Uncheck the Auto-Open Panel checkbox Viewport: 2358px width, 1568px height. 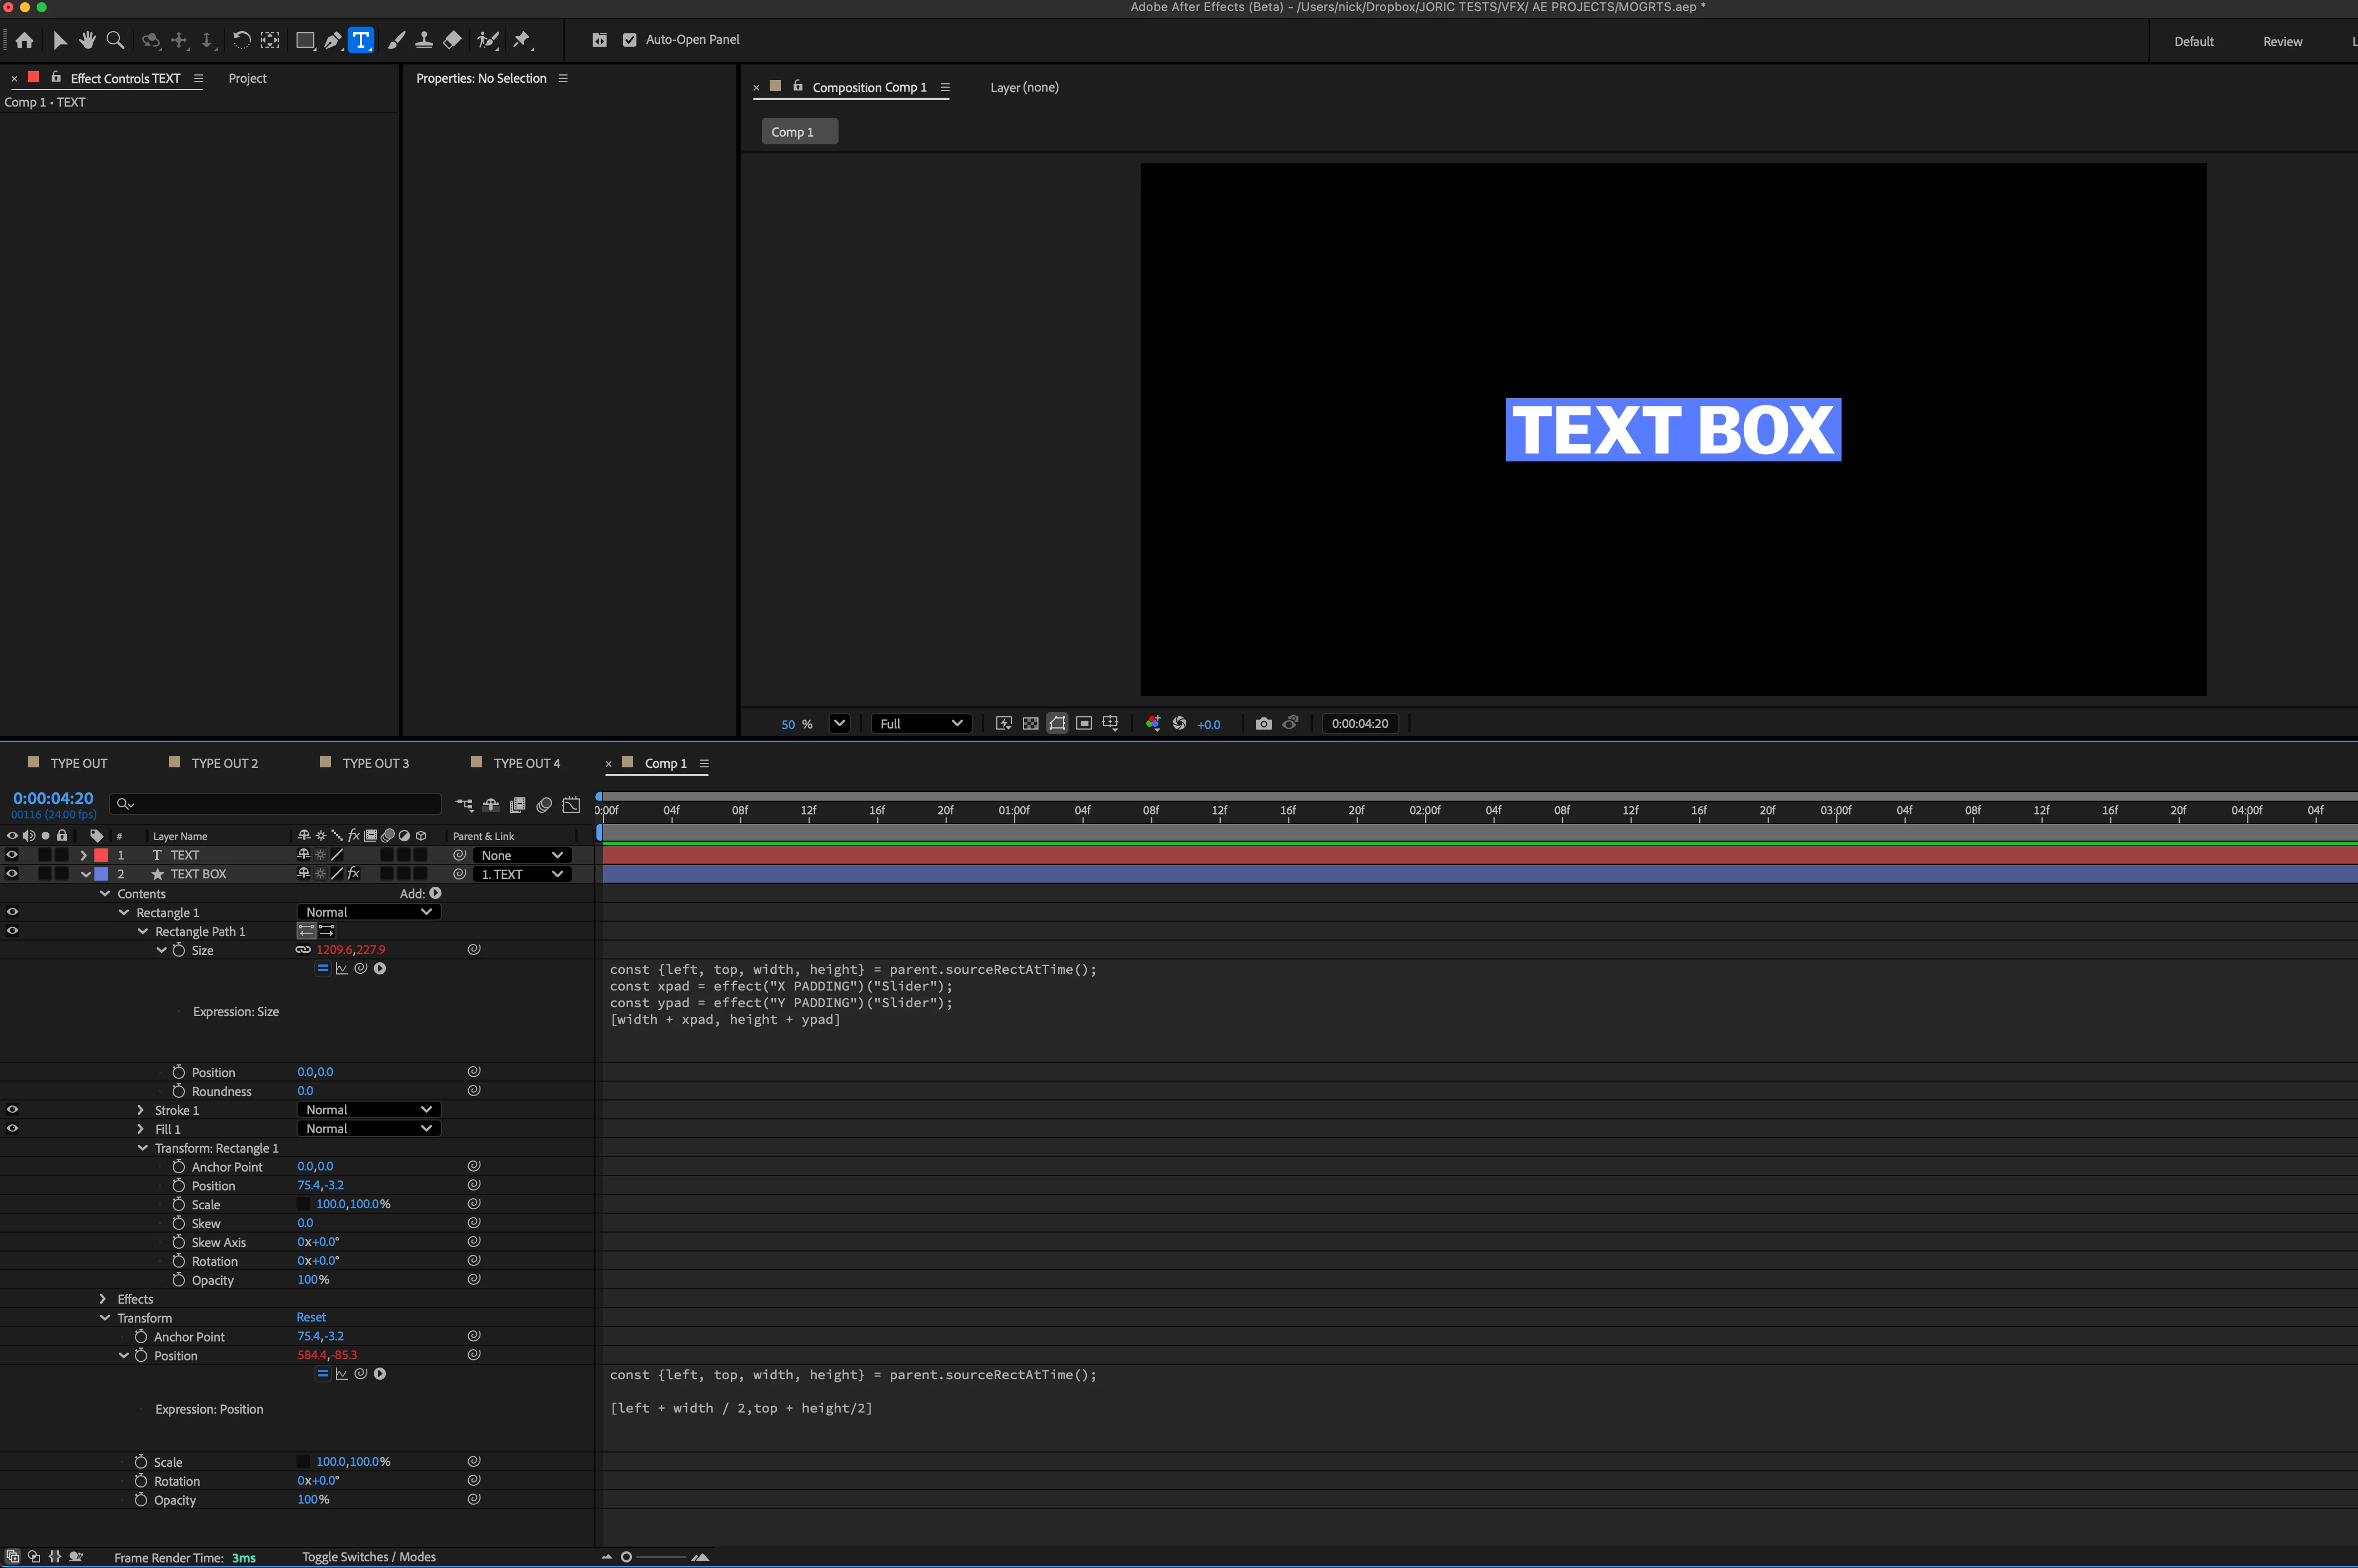point(630,40)
